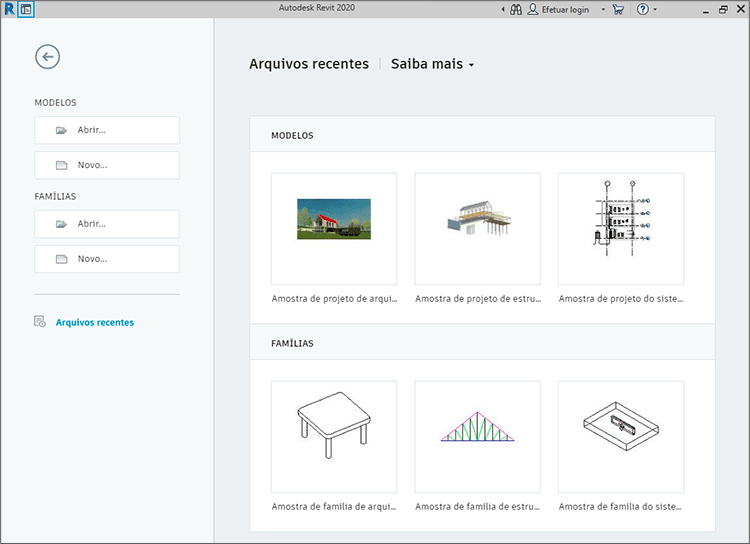The width and height of the screenshot is (750, 544).
Task: Click the recent files sidebar icon
Action: [40, 322]
